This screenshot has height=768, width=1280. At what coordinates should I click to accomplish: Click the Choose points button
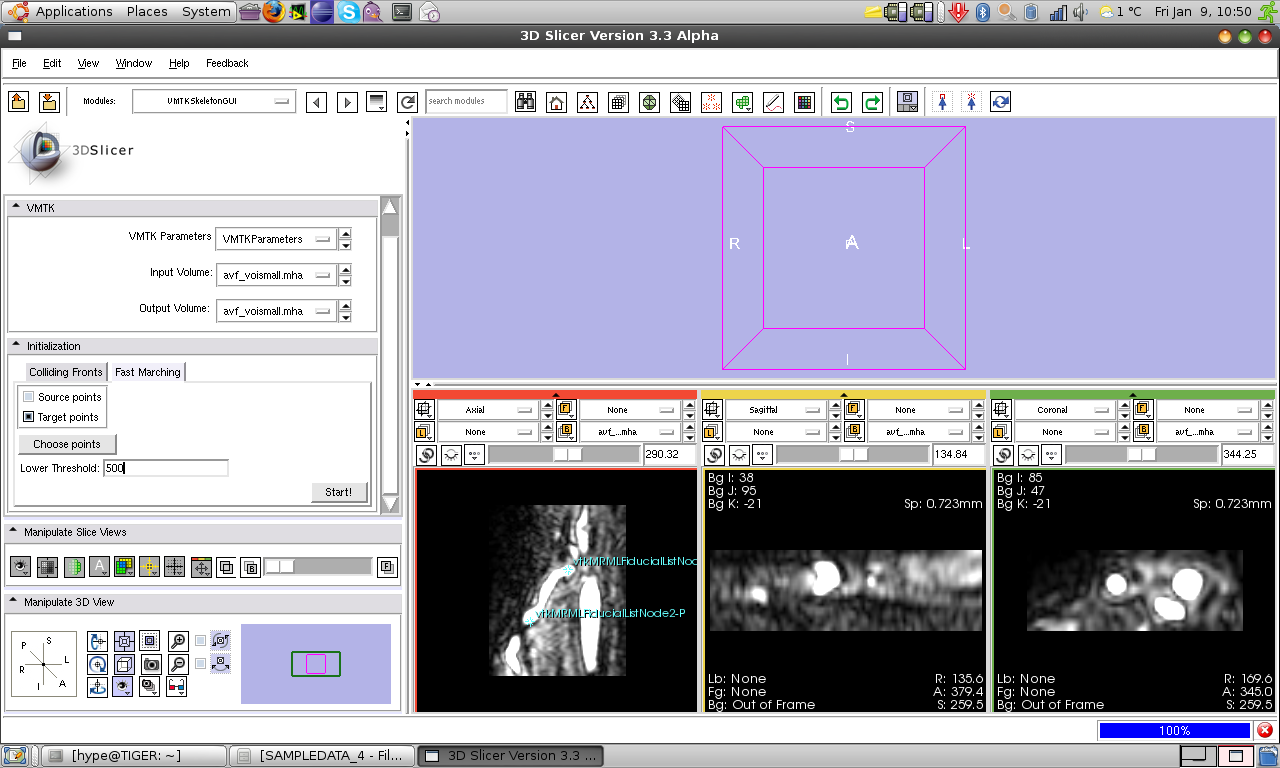[x=67, y=444]
